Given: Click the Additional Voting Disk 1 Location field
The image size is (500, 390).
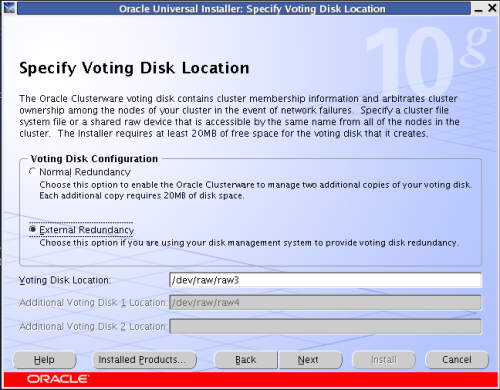Looking at the screenshot, I should (x=325, y=303).
